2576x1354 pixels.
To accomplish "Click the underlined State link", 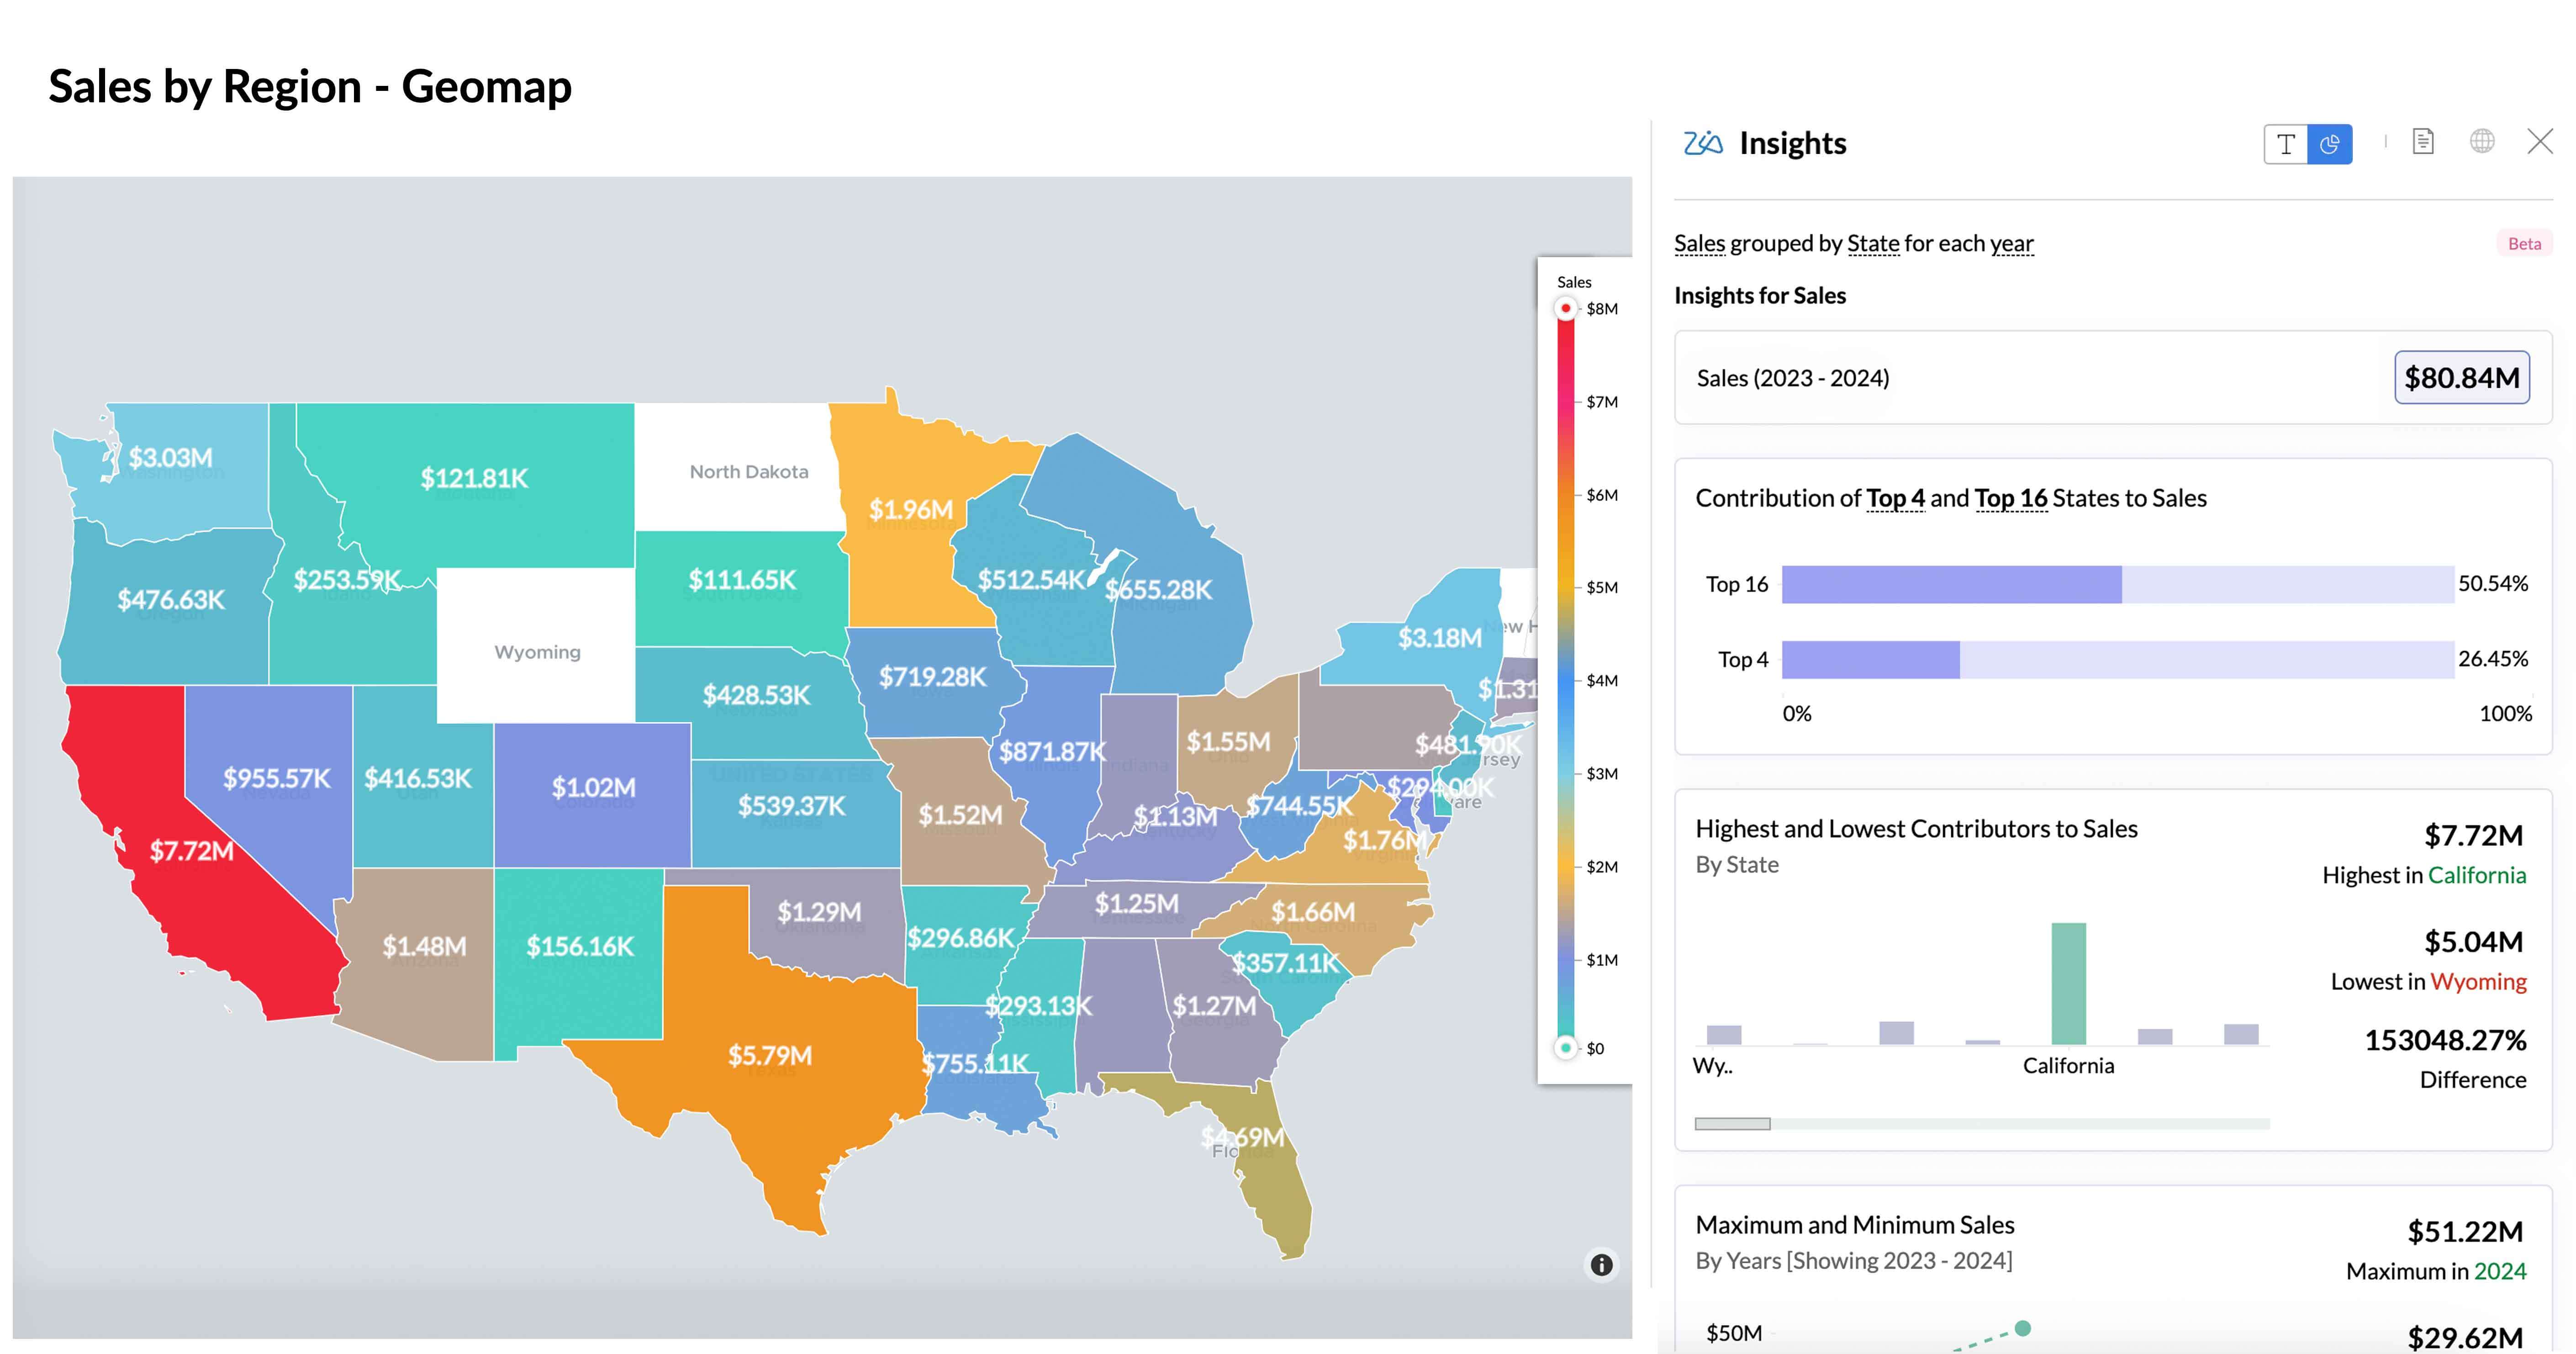I will (1873, 243).
